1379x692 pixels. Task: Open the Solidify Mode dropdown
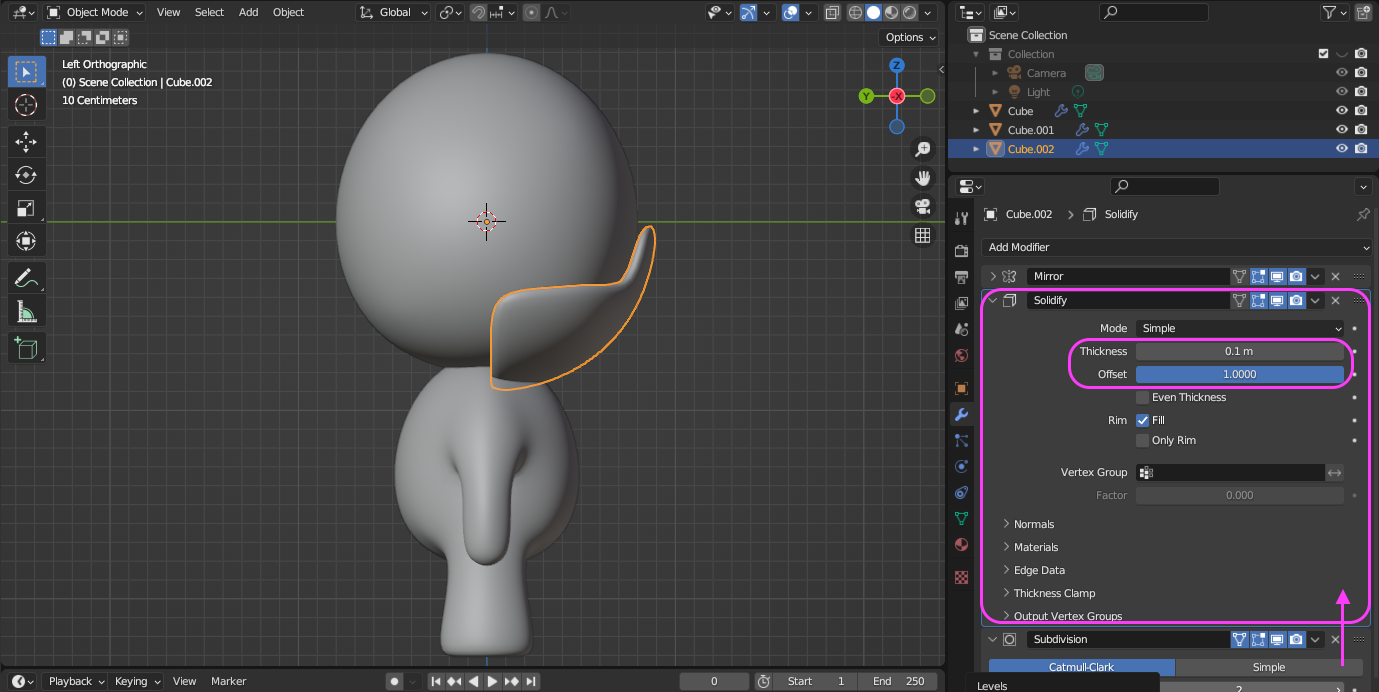coord(1240,328)
